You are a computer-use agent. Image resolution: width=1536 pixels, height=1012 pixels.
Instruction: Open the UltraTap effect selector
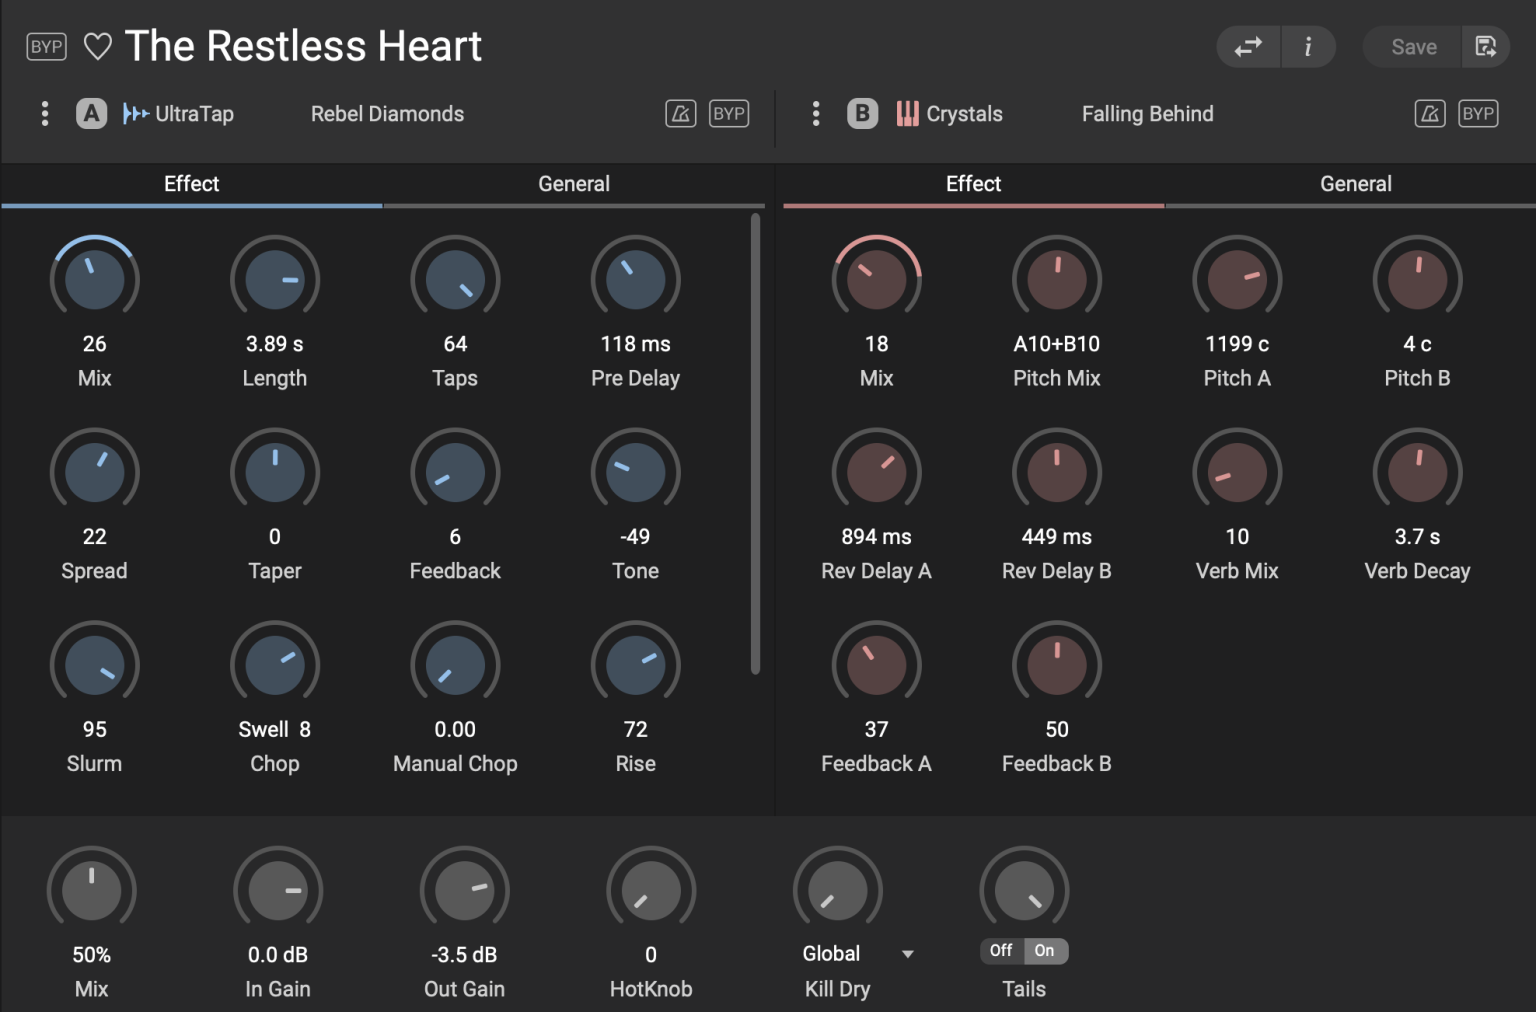click(x=179, y=114)
